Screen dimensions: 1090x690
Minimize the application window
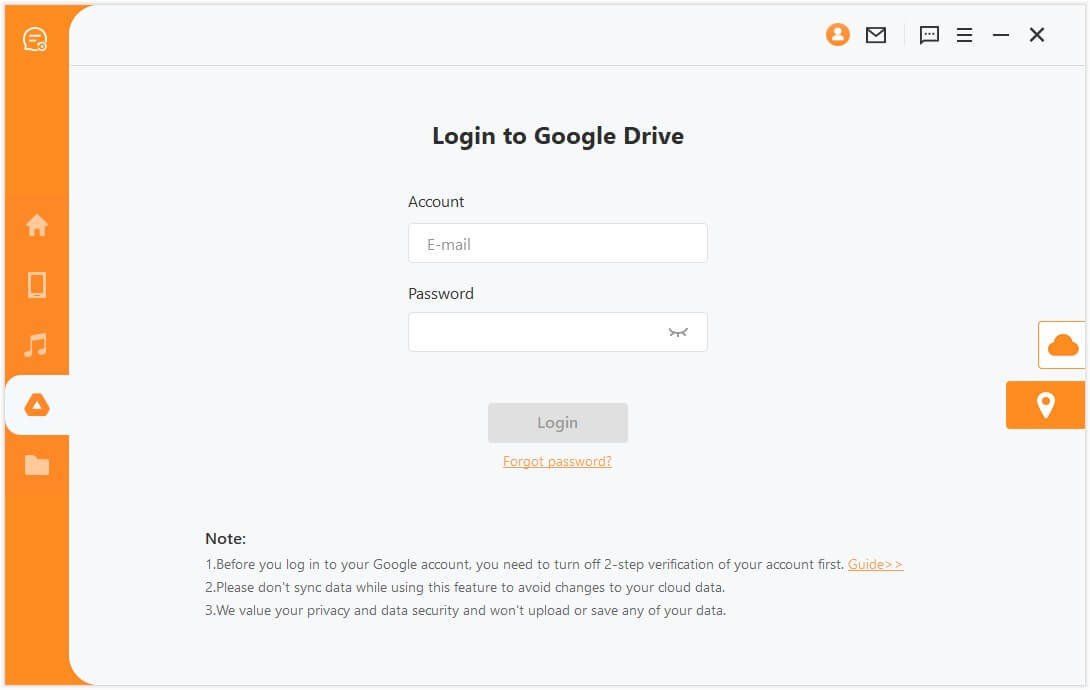1000,34
